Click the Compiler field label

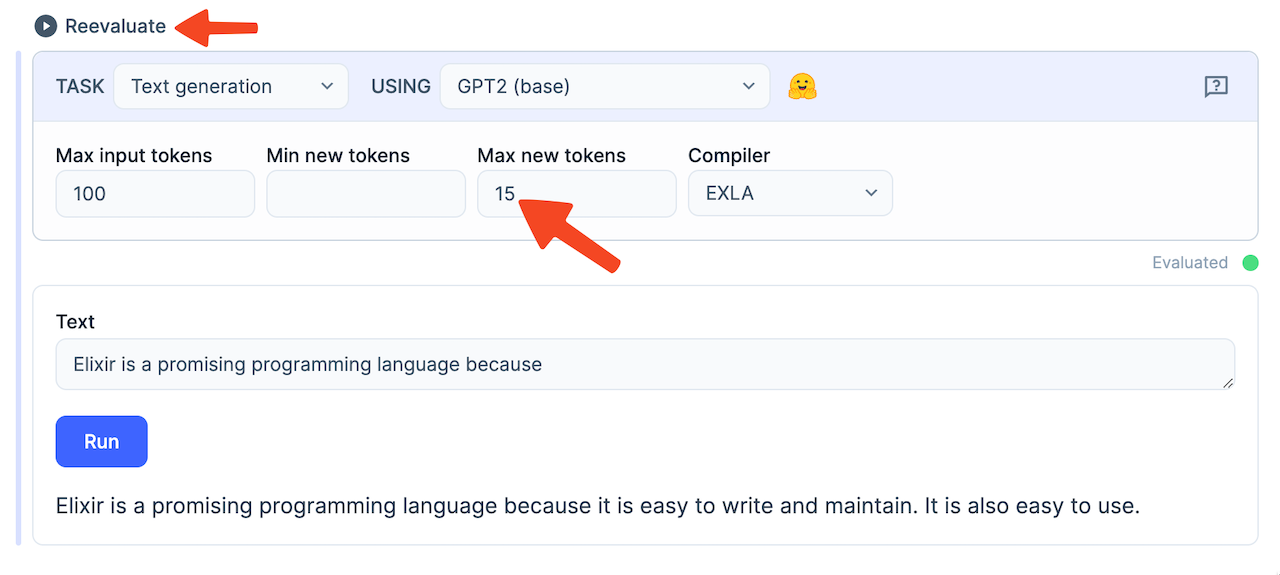pos(729,156)
